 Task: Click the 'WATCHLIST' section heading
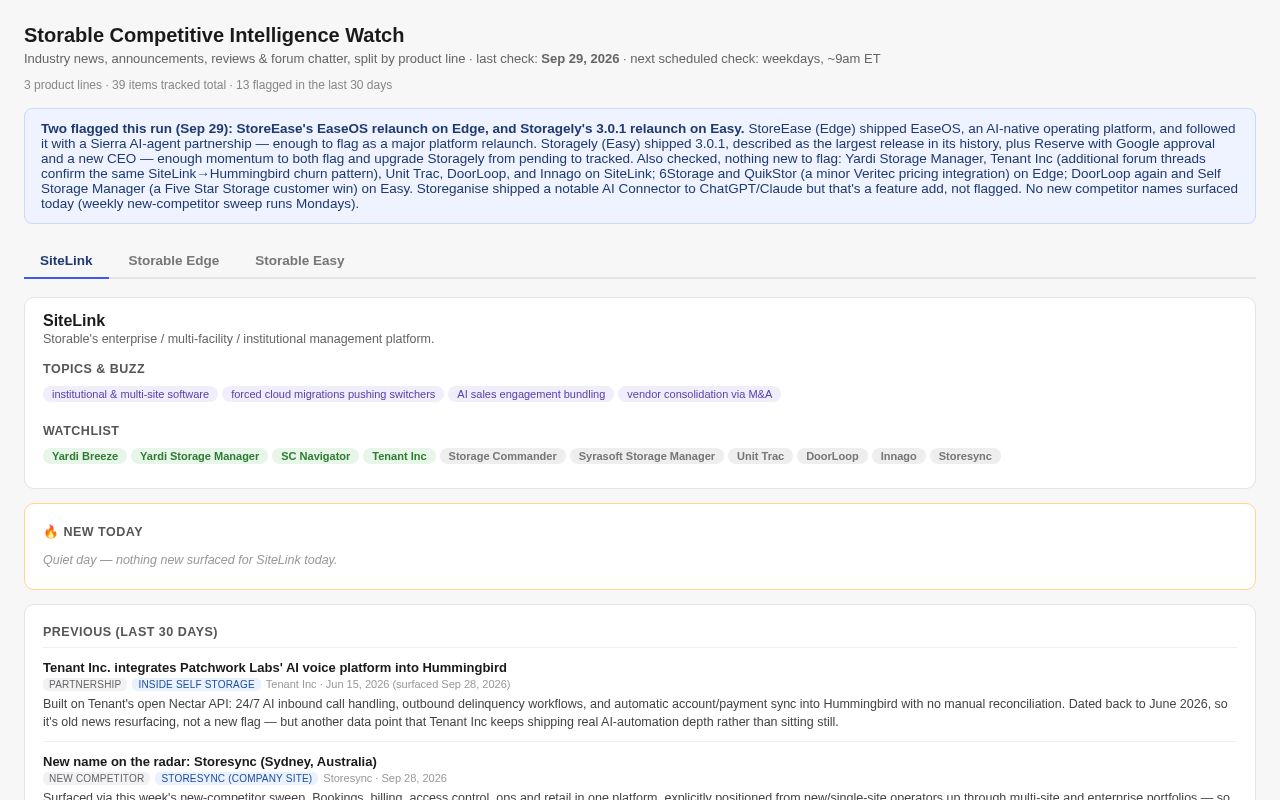[x=81, y=431]
